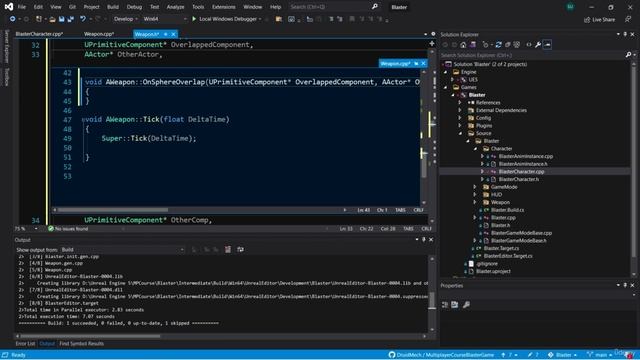Expand the Weapon folder in Solution Explorer

coord(475,202)
